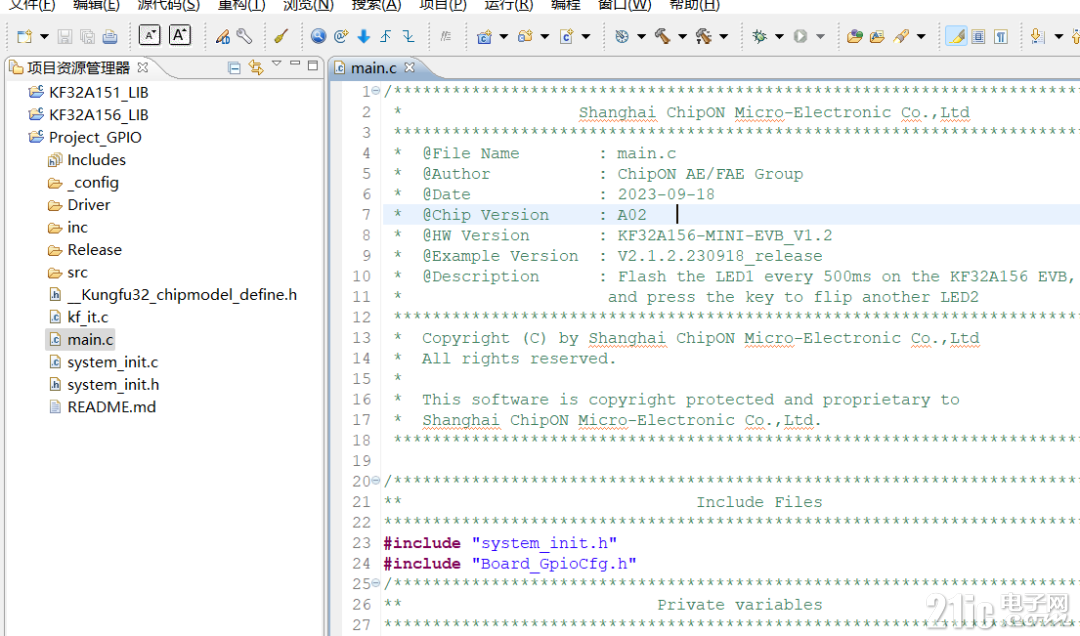Select KF32A151_LIB project

pos(98,92)
